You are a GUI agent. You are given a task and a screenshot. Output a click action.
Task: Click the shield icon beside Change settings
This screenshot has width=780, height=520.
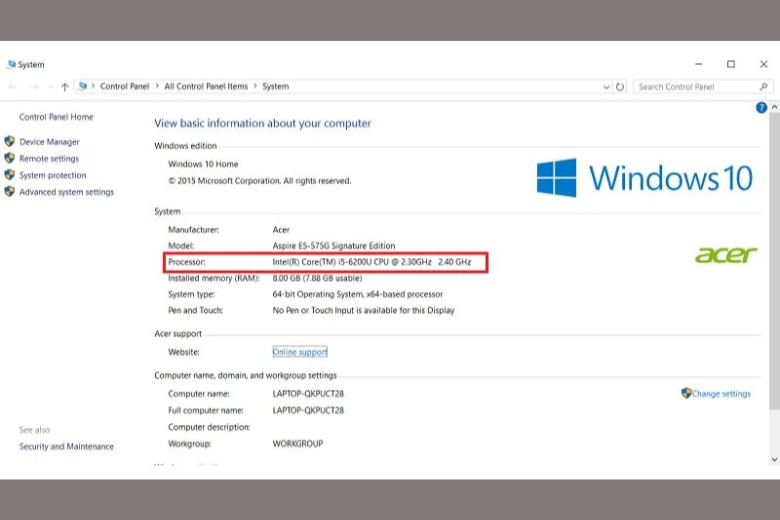tap(686, 393)
